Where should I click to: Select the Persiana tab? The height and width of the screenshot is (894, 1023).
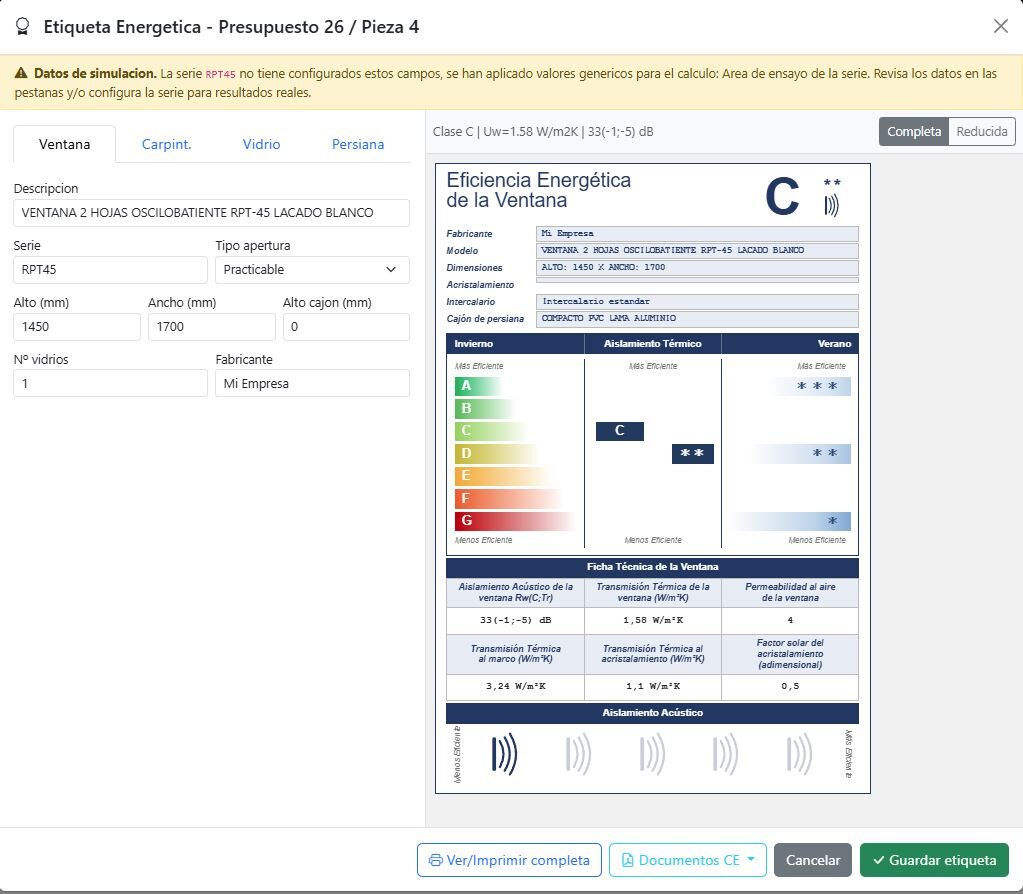(x=358, y=144)
